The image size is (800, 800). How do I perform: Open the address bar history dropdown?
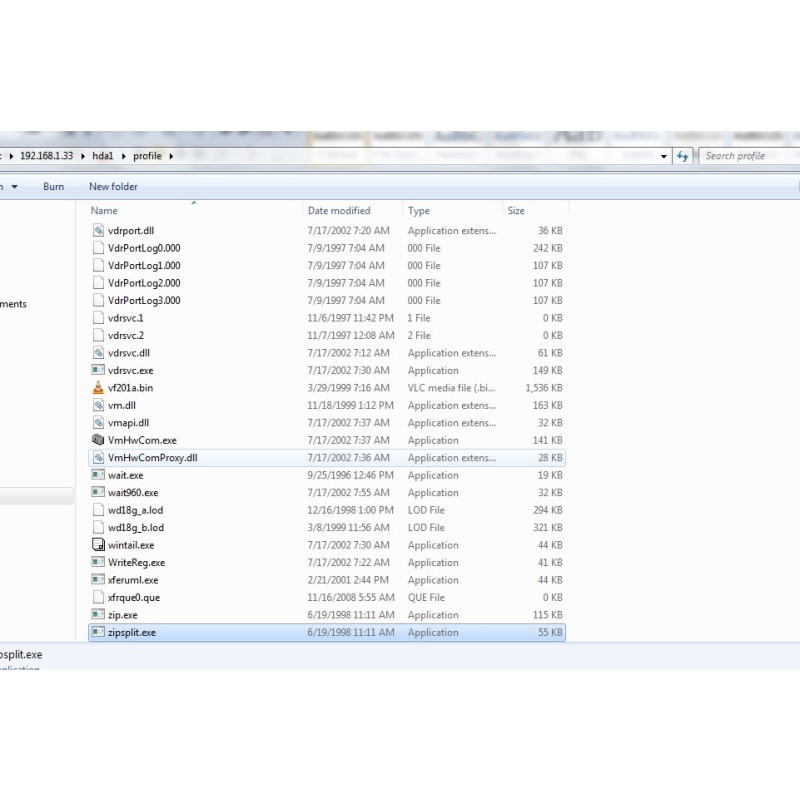(665, 156)
